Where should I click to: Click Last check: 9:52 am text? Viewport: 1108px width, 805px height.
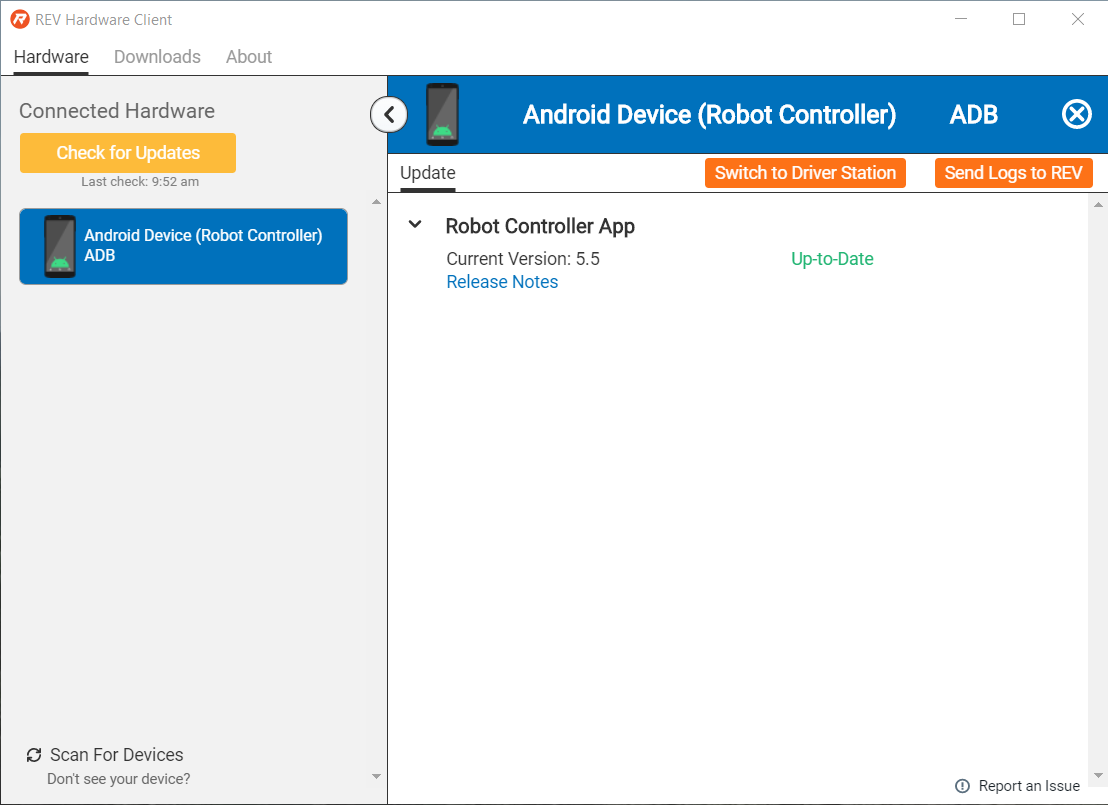point(140,182)
